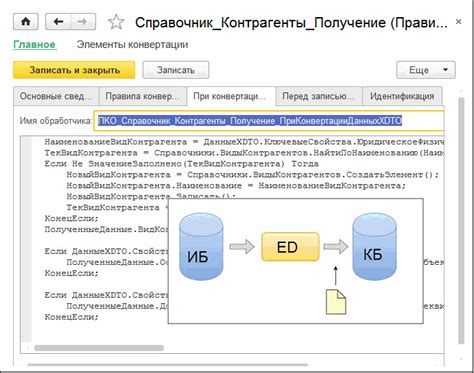Viewport: 474px width, 373px height.
Task: Open the Перед записью tab
Action: tap(319, 96)
